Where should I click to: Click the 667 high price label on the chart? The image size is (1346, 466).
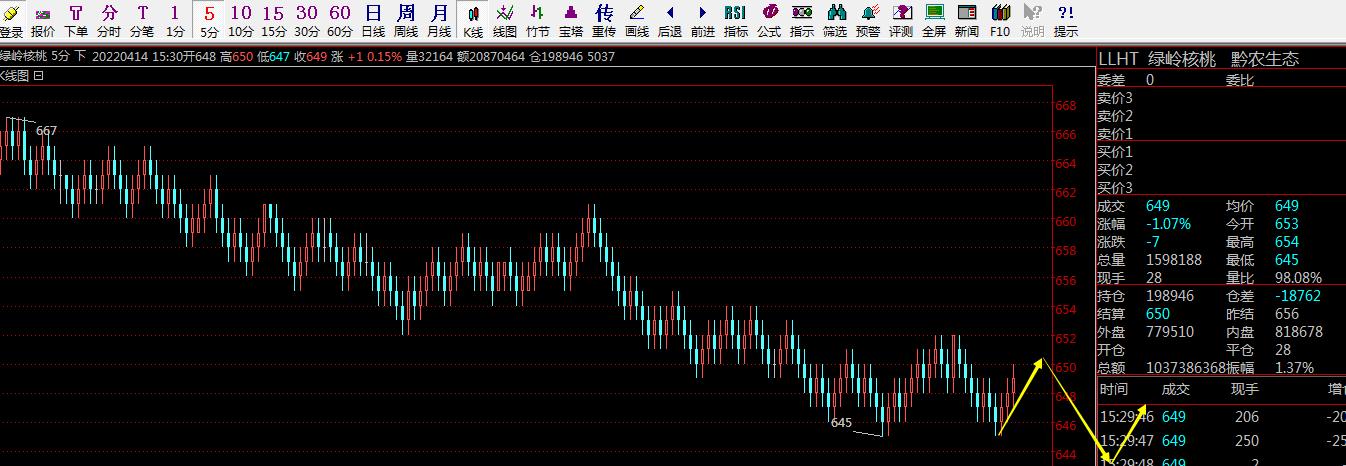[x=46, y=131]
